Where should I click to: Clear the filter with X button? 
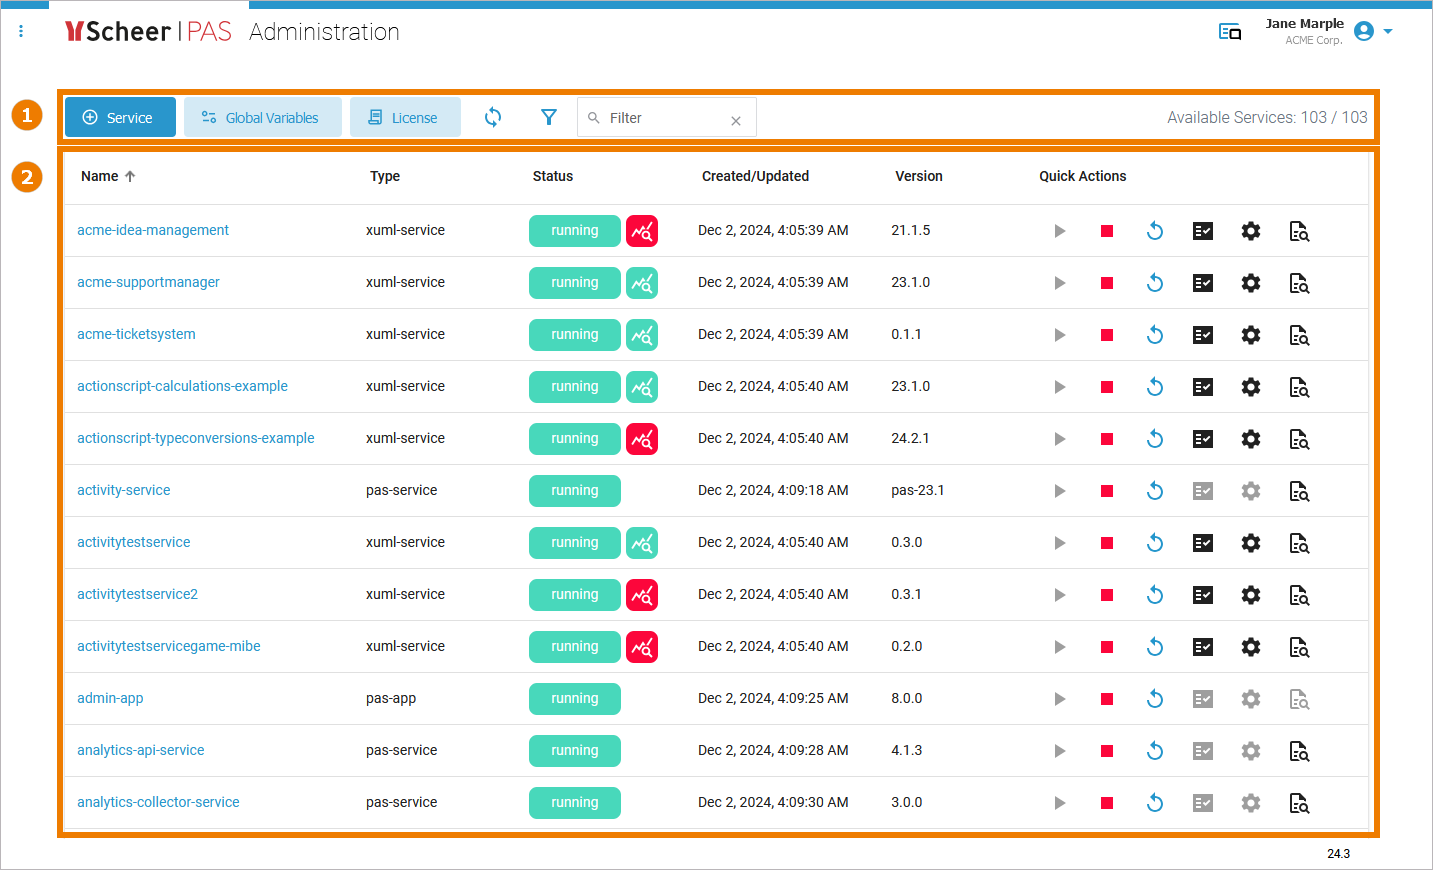[x=736, y=121]
